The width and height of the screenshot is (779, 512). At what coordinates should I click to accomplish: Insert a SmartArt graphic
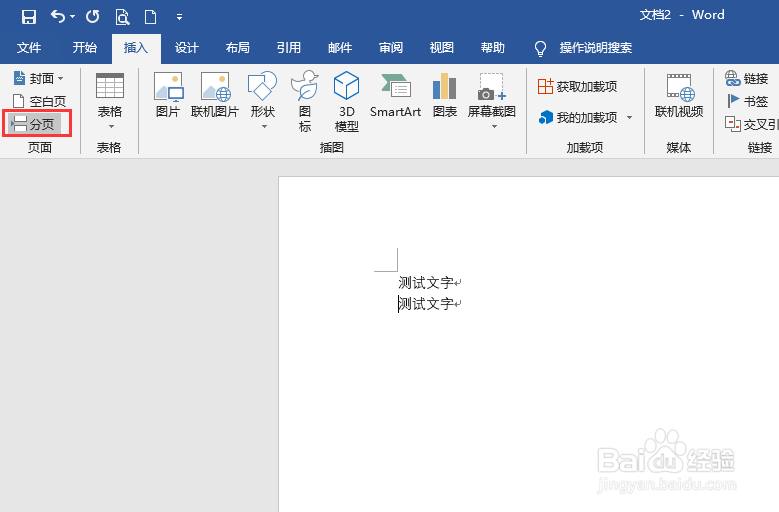pyautogui.click(x=395, y=94)
